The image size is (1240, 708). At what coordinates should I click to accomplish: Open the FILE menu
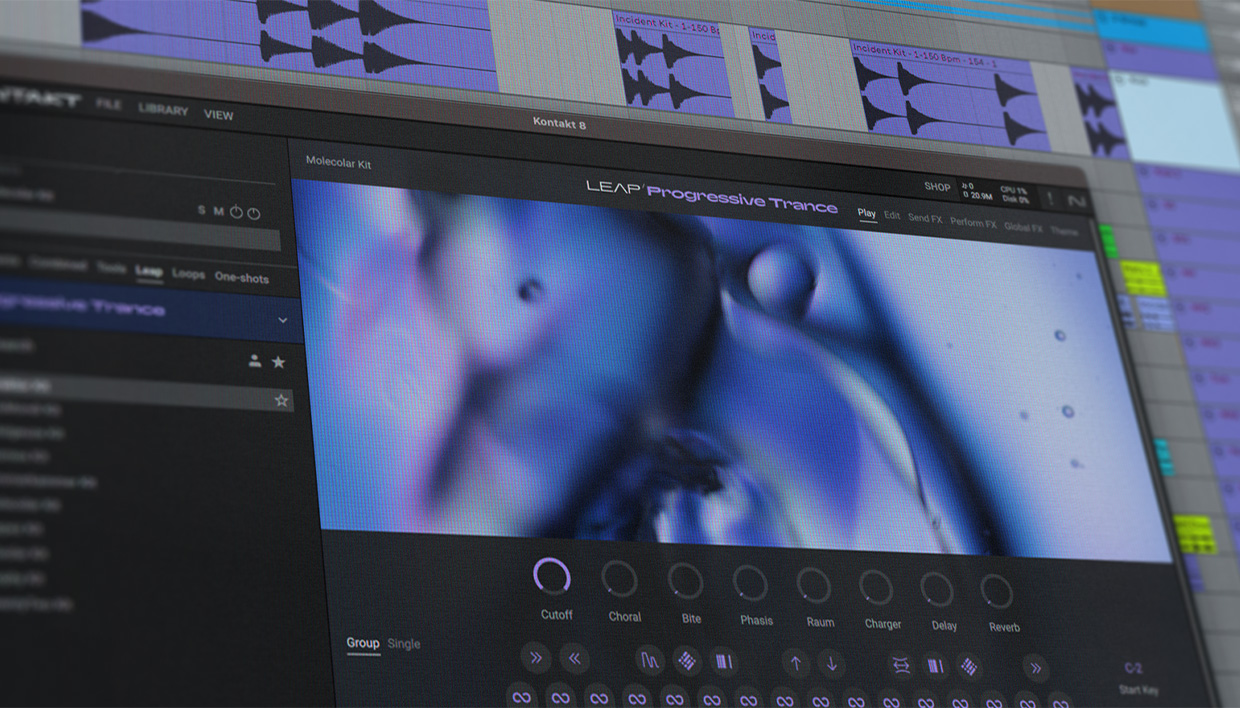pos(109,105)
